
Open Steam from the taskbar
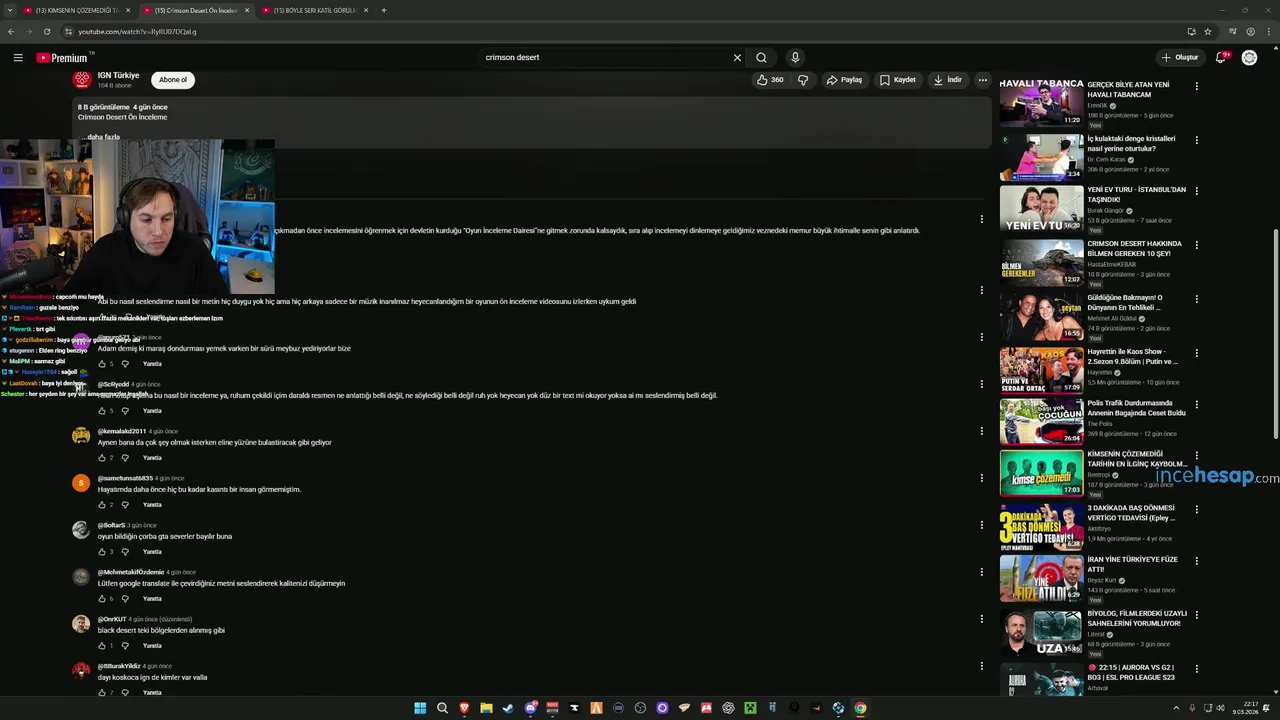[508, 708]
